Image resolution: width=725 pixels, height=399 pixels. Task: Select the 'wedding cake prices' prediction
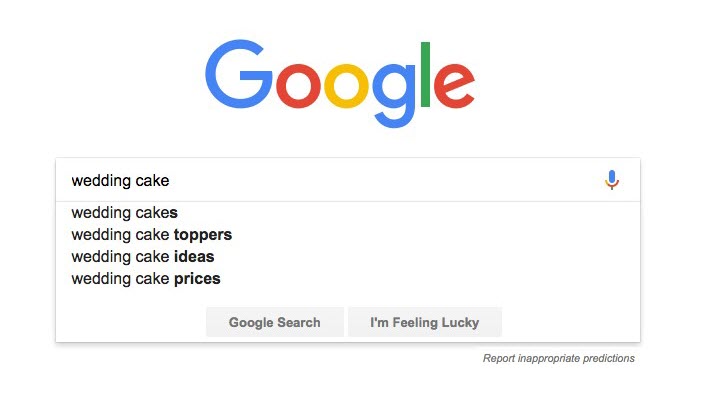[348, 279]
